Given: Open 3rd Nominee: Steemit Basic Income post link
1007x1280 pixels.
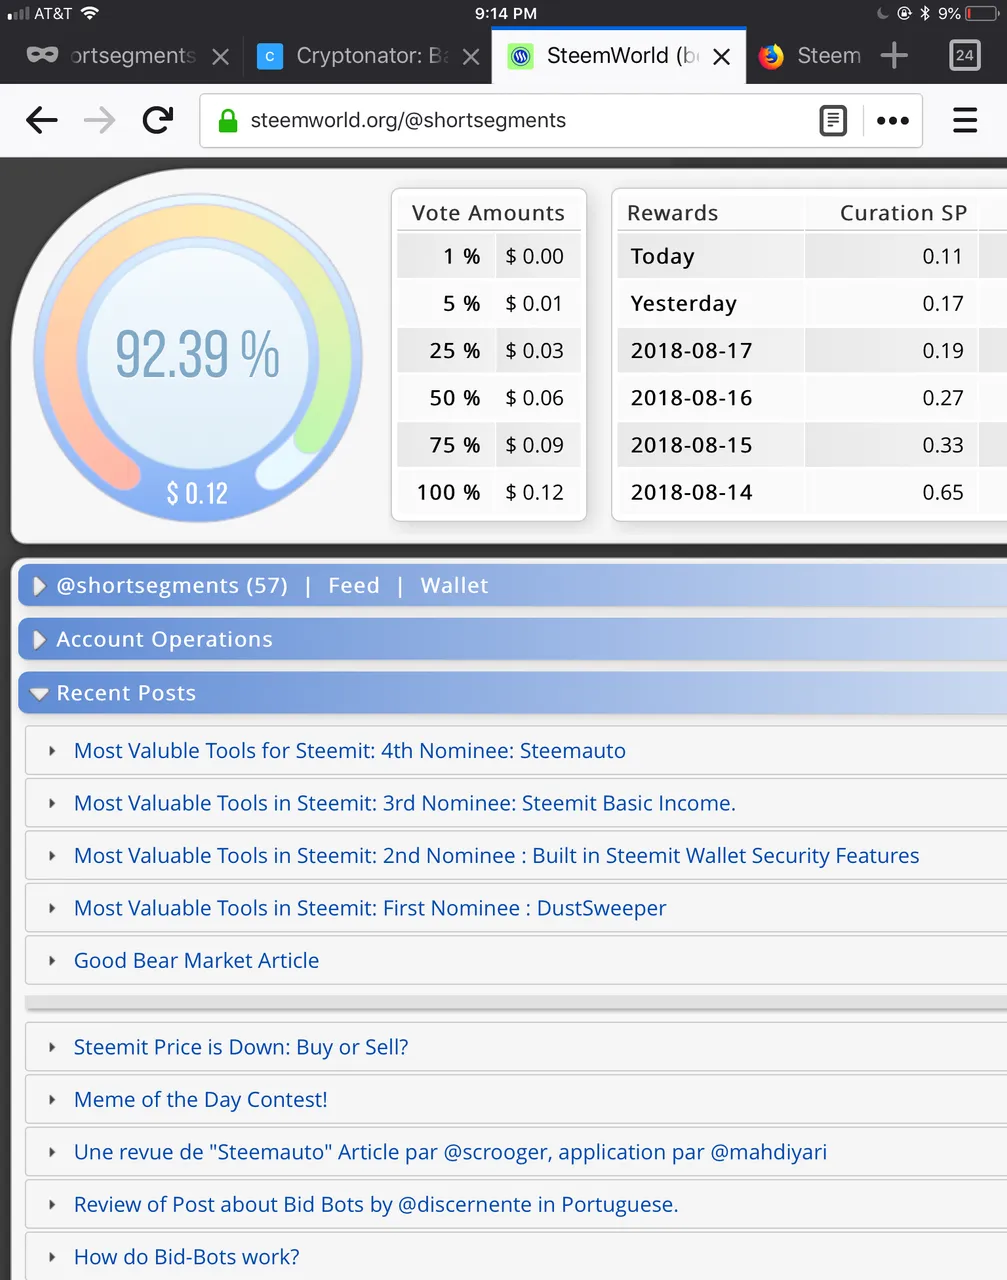Looking at the screenshot, I should coord(405,804).
